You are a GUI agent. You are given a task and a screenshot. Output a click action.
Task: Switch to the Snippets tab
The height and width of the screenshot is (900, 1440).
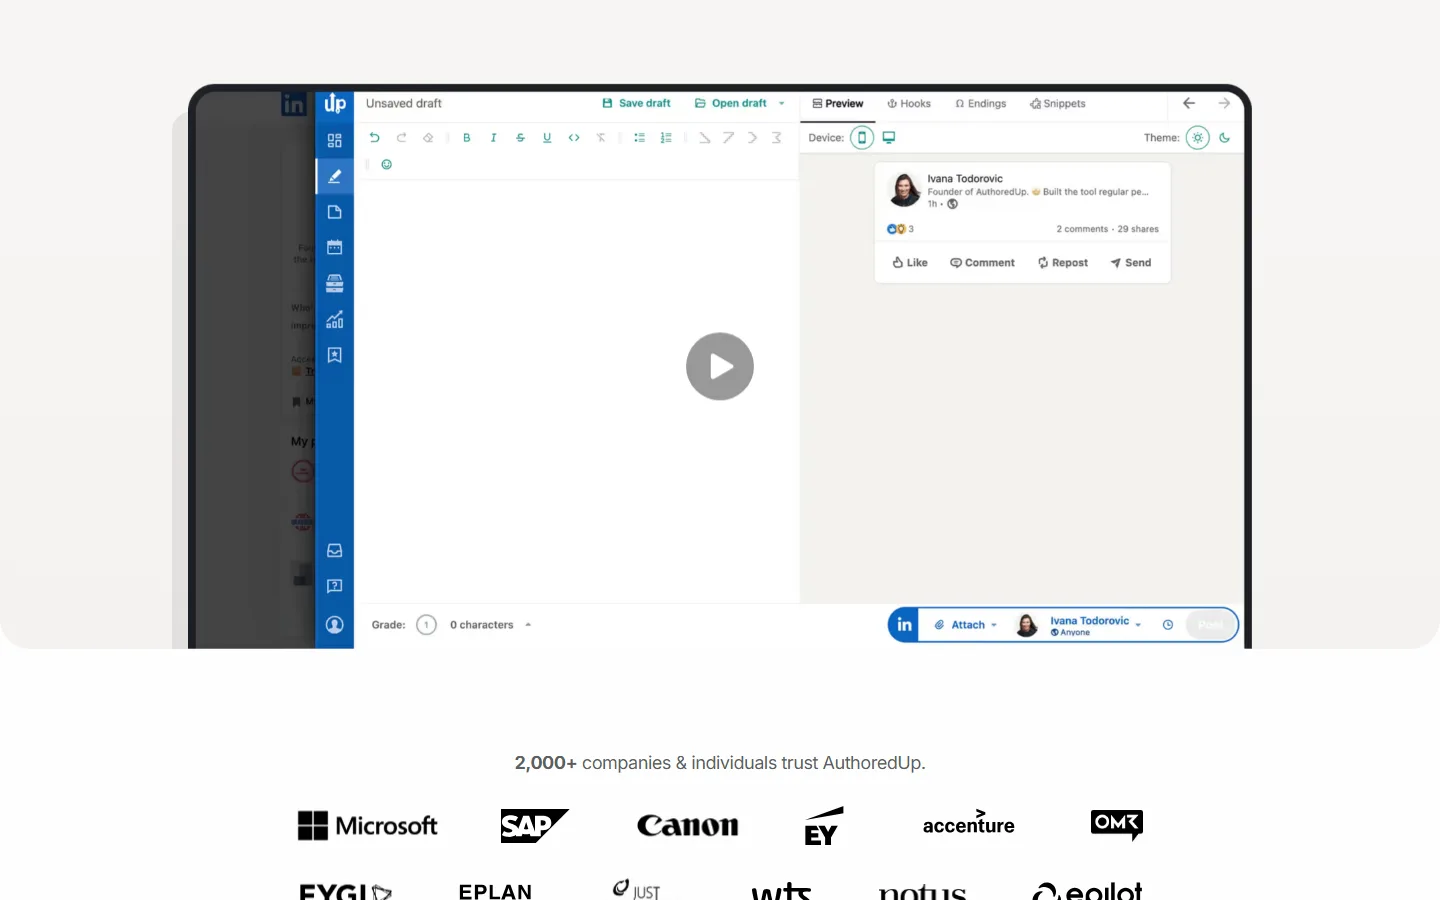1058,104
